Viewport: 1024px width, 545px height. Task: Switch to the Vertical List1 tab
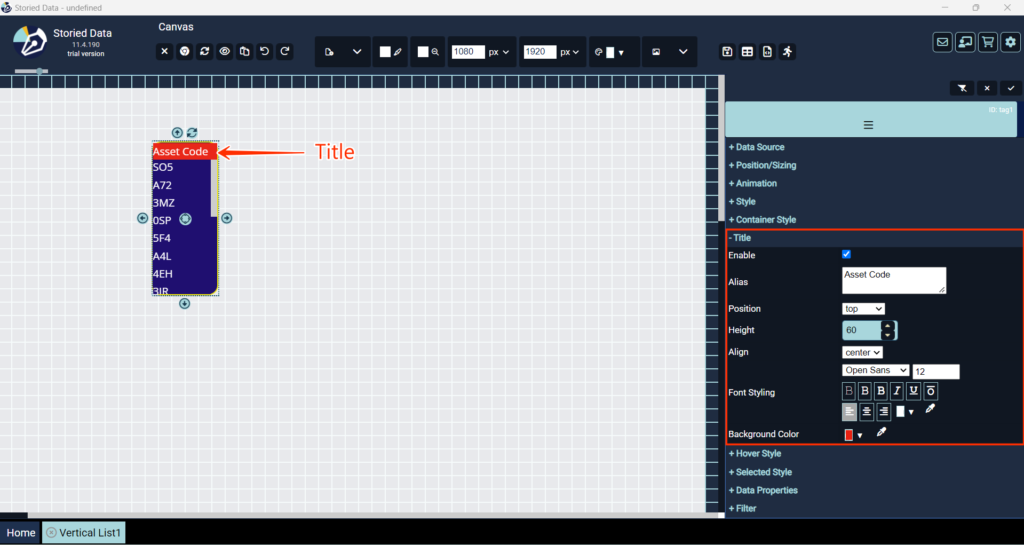(84, 533)
